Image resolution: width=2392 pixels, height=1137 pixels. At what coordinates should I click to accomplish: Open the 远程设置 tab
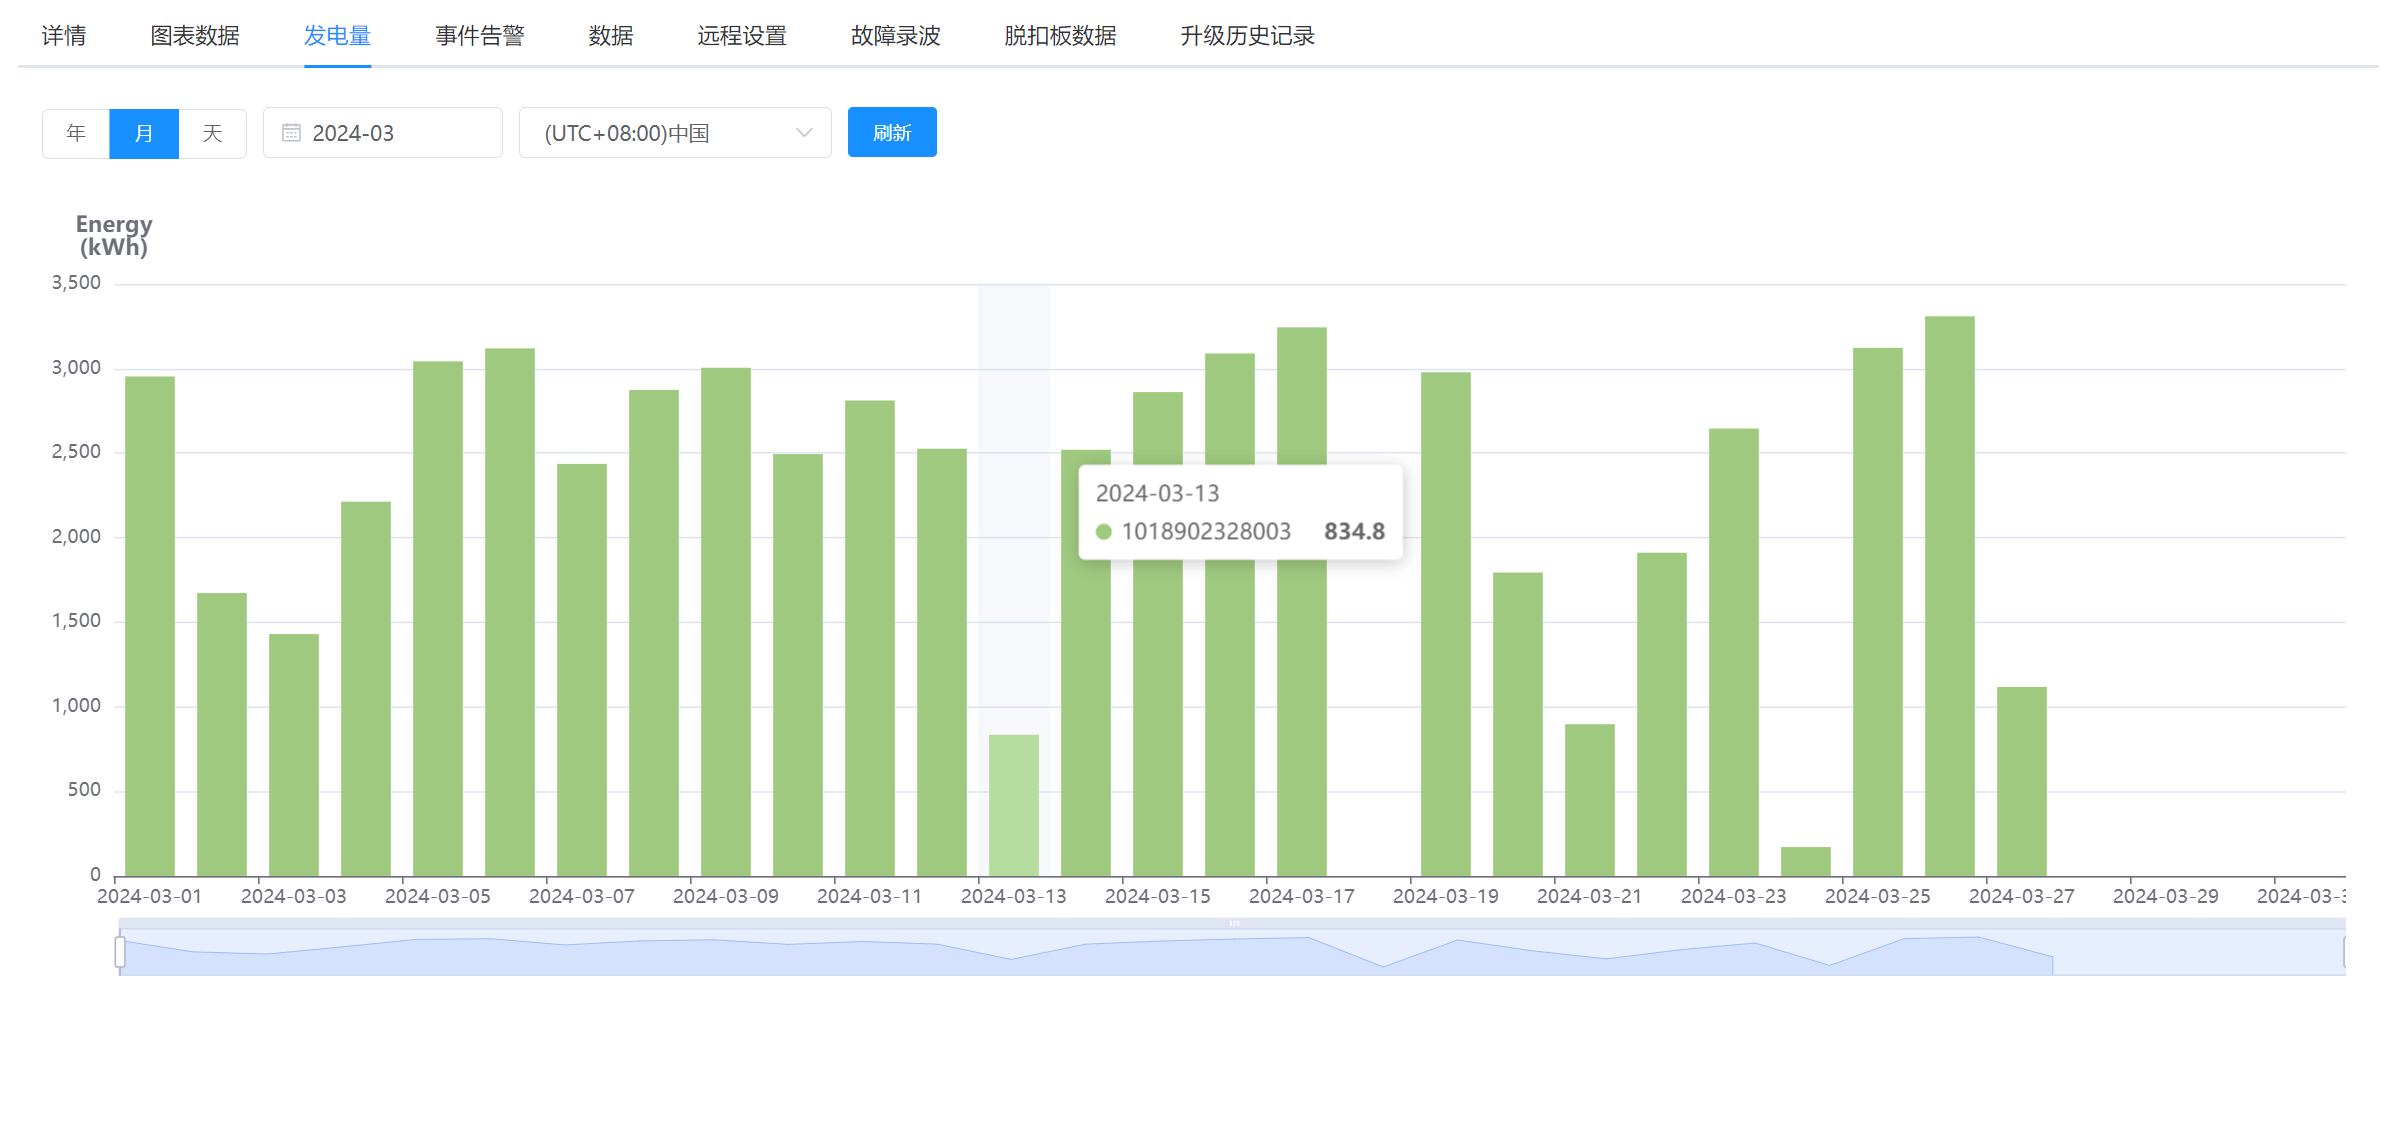pyautogui.click(x=742, y=36)
